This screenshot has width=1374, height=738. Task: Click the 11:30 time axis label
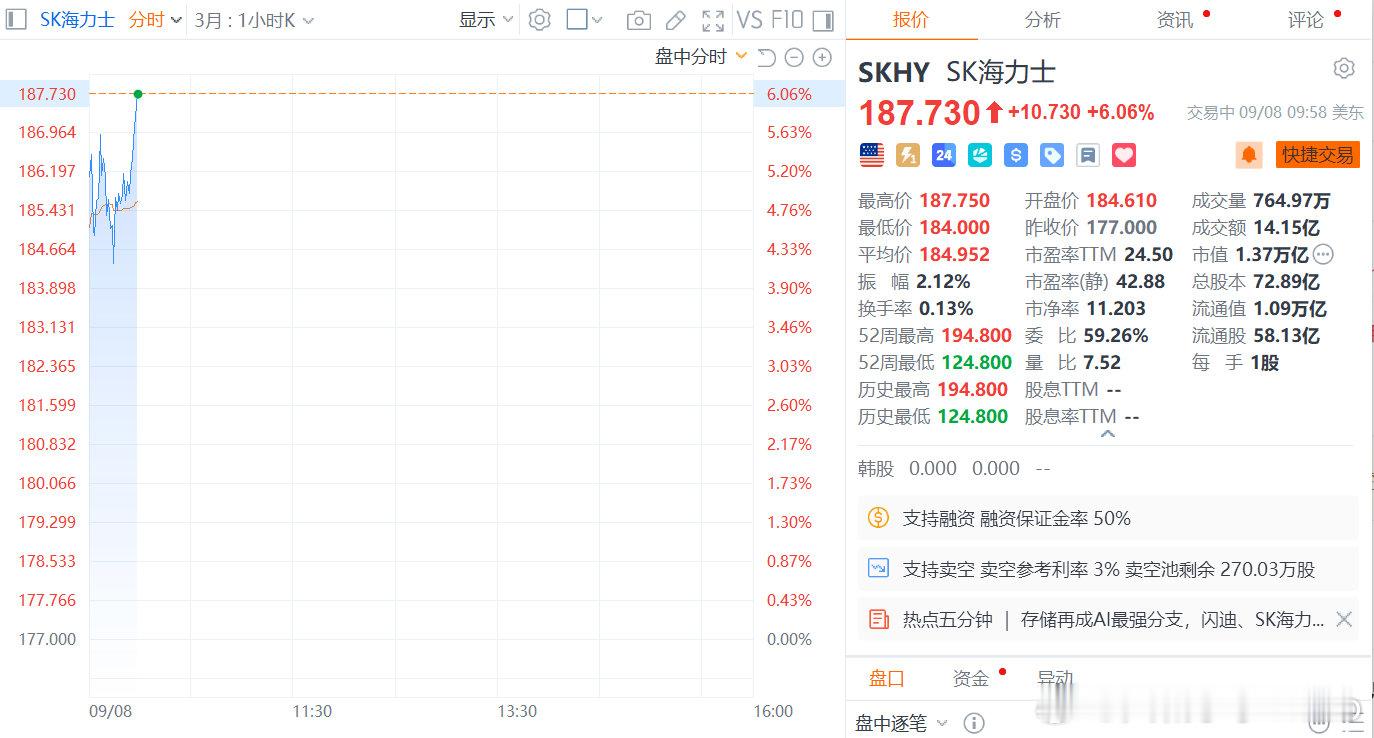(313, 711)
